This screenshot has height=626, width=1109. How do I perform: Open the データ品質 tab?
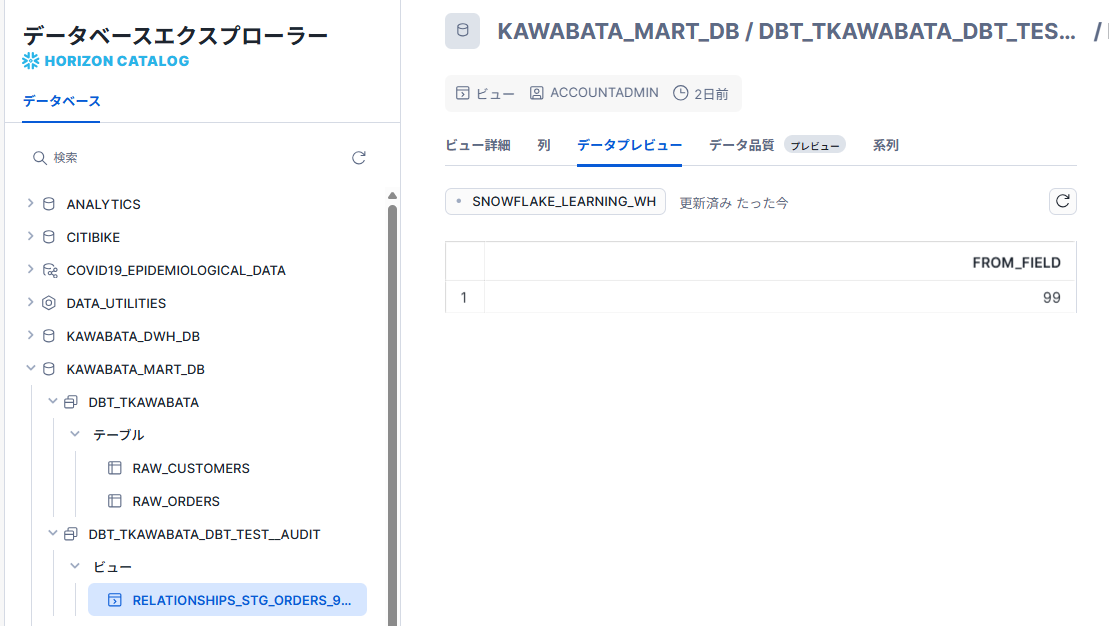741,145
